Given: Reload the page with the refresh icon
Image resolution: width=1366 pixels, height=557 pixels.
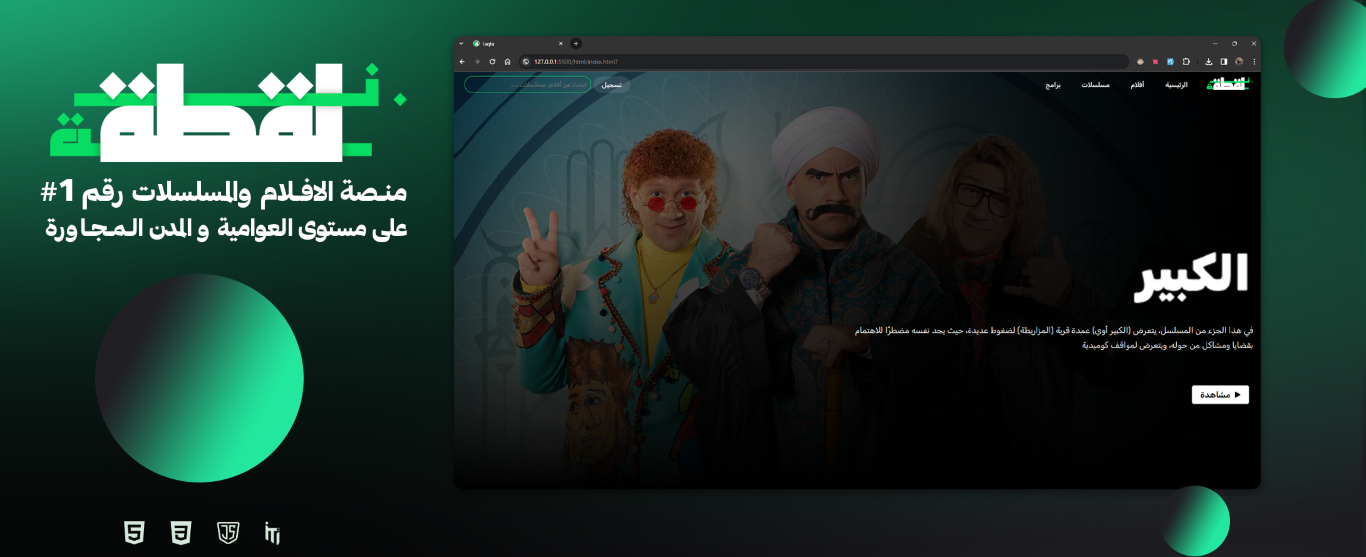Looking at the screenshot, I should (x=492, y=62).
